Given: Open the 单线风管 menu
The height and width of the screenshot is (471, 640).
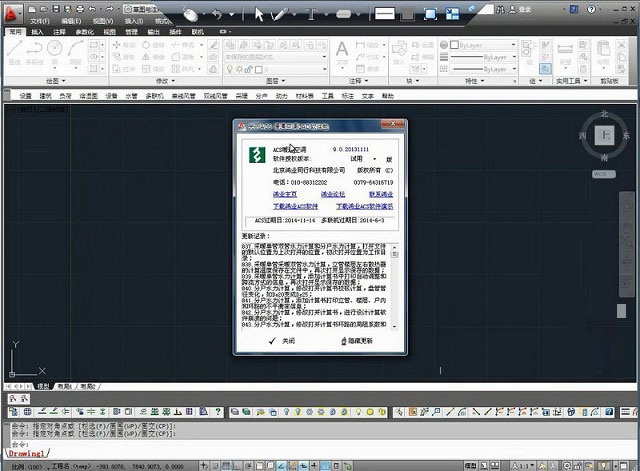Looking at the screenshot, I should pos(183,96).
